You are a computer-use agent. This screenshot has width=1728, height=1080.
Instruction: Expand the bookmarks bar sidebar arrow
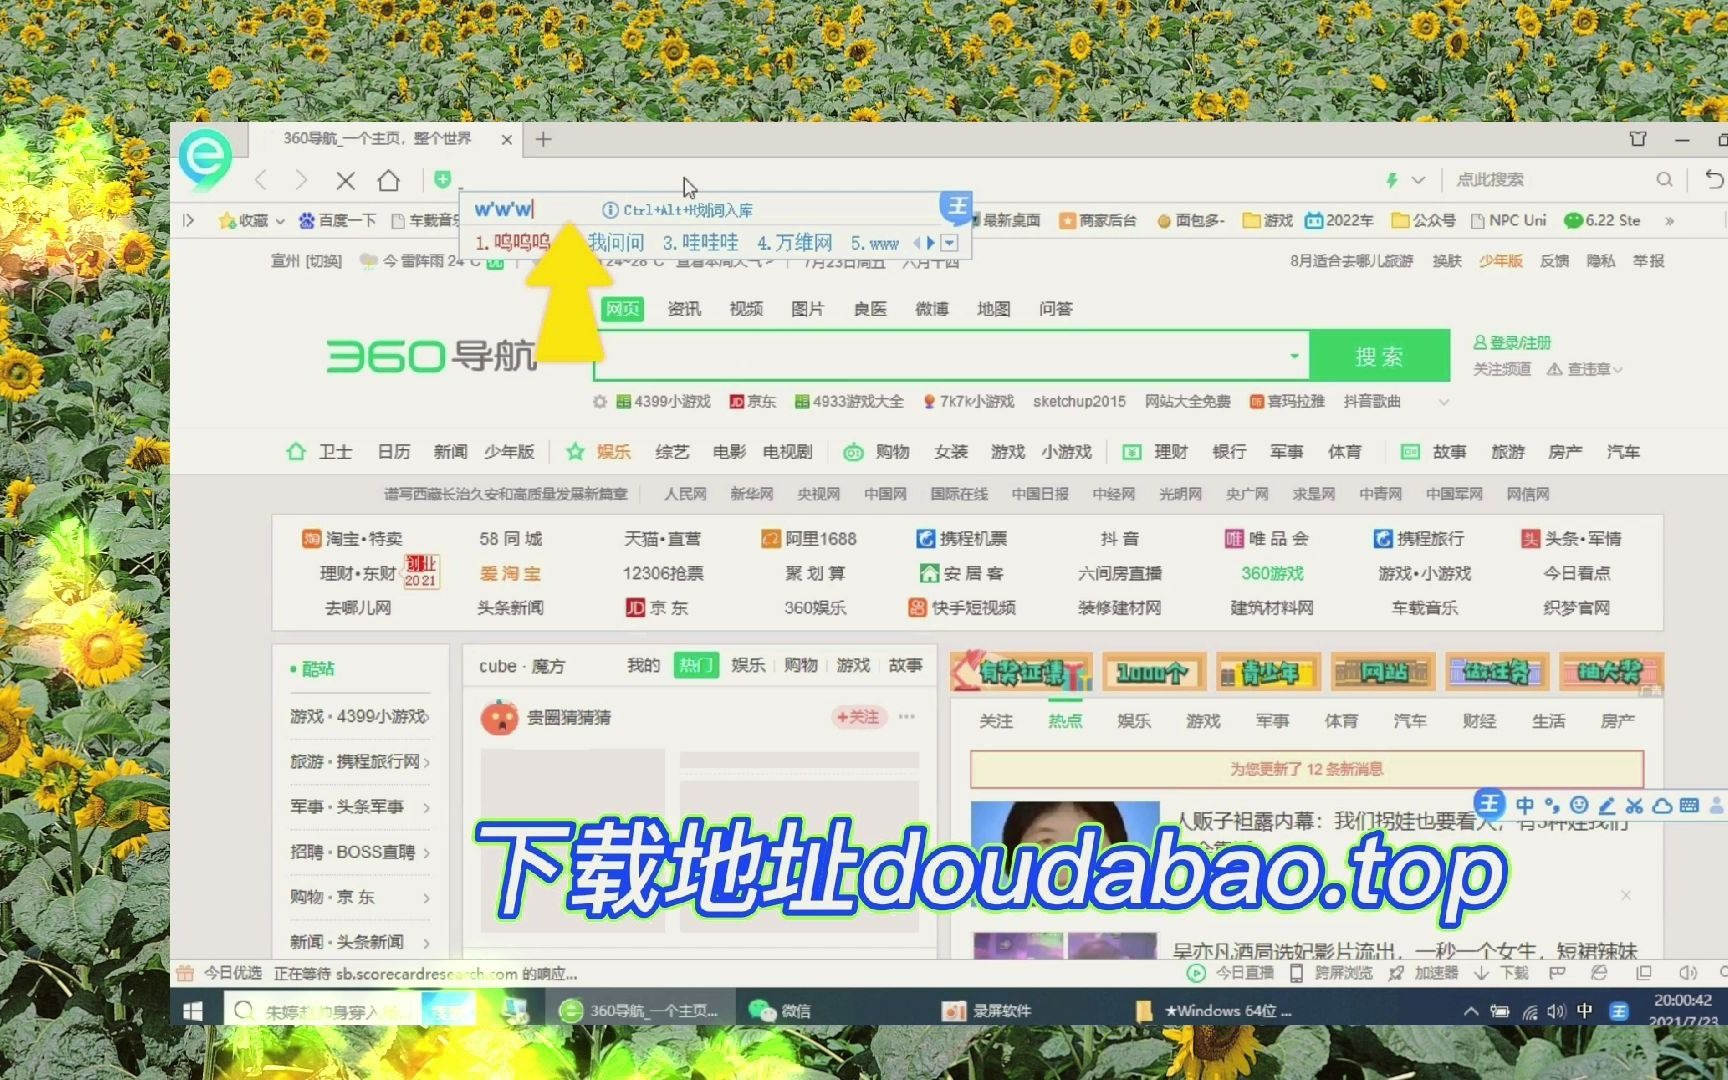click(189, 220)
